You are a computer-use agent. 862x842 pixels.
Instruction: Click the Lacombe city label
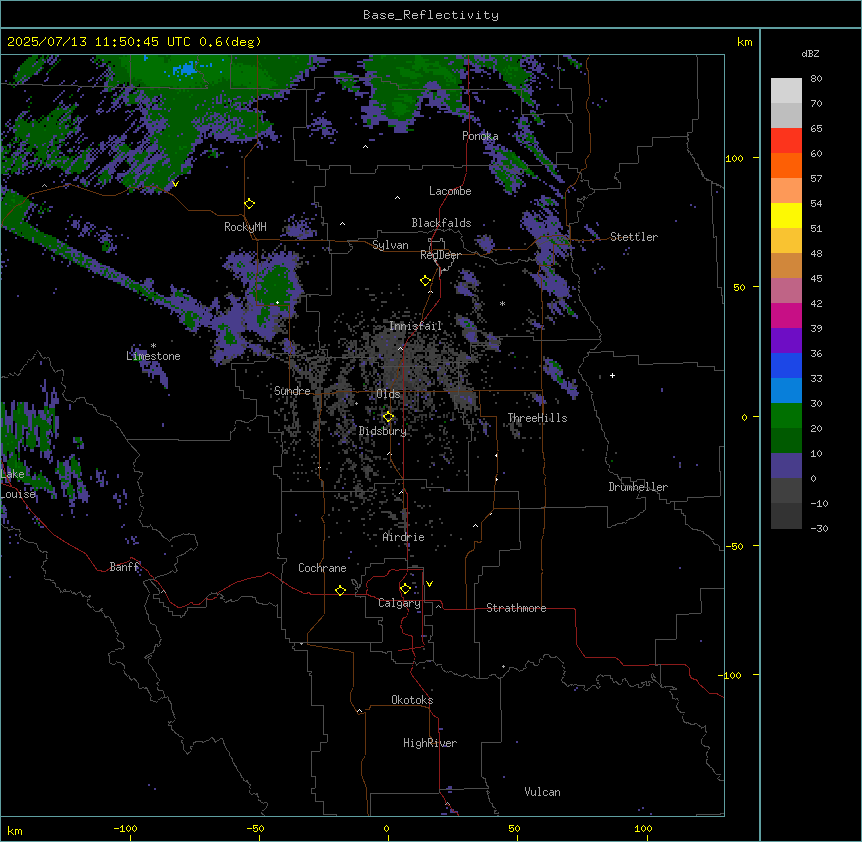tap(450, 191)
